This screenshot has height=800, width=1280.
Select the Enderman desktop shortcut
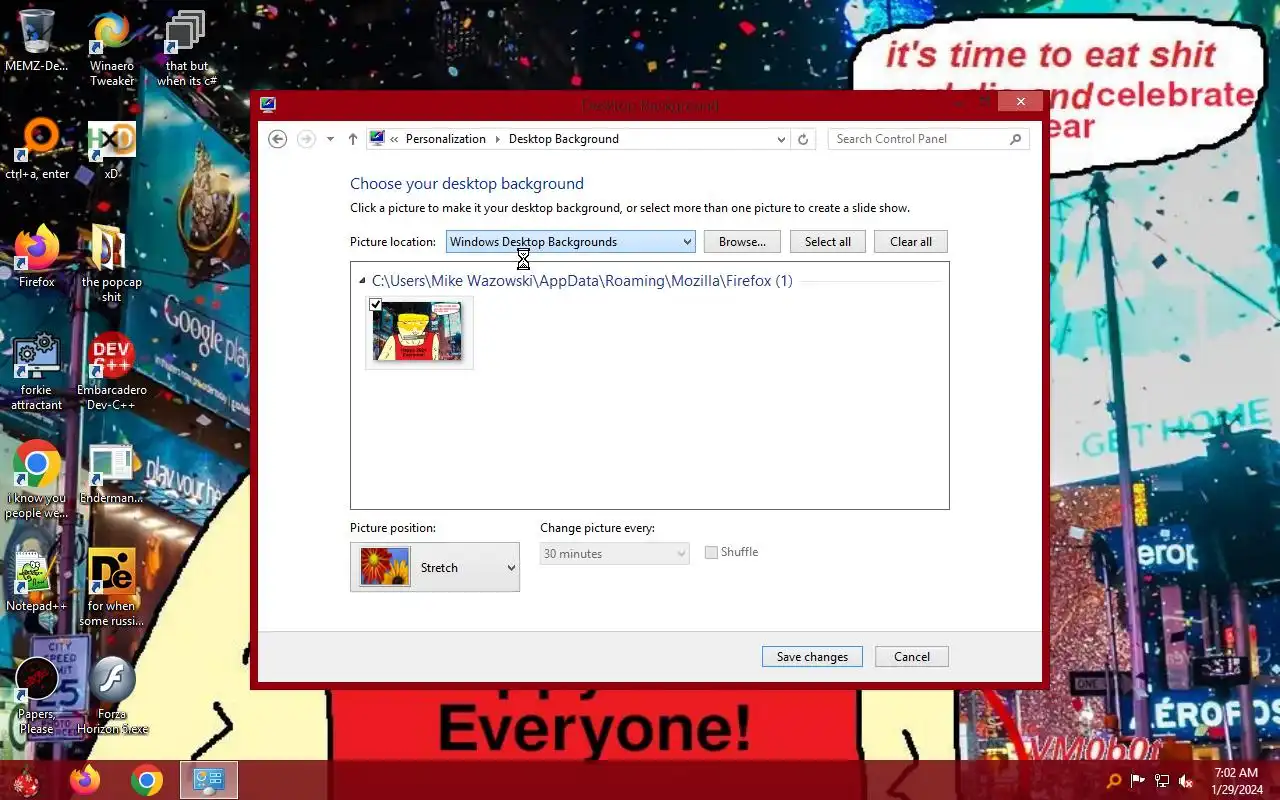(x=111, y=473)
